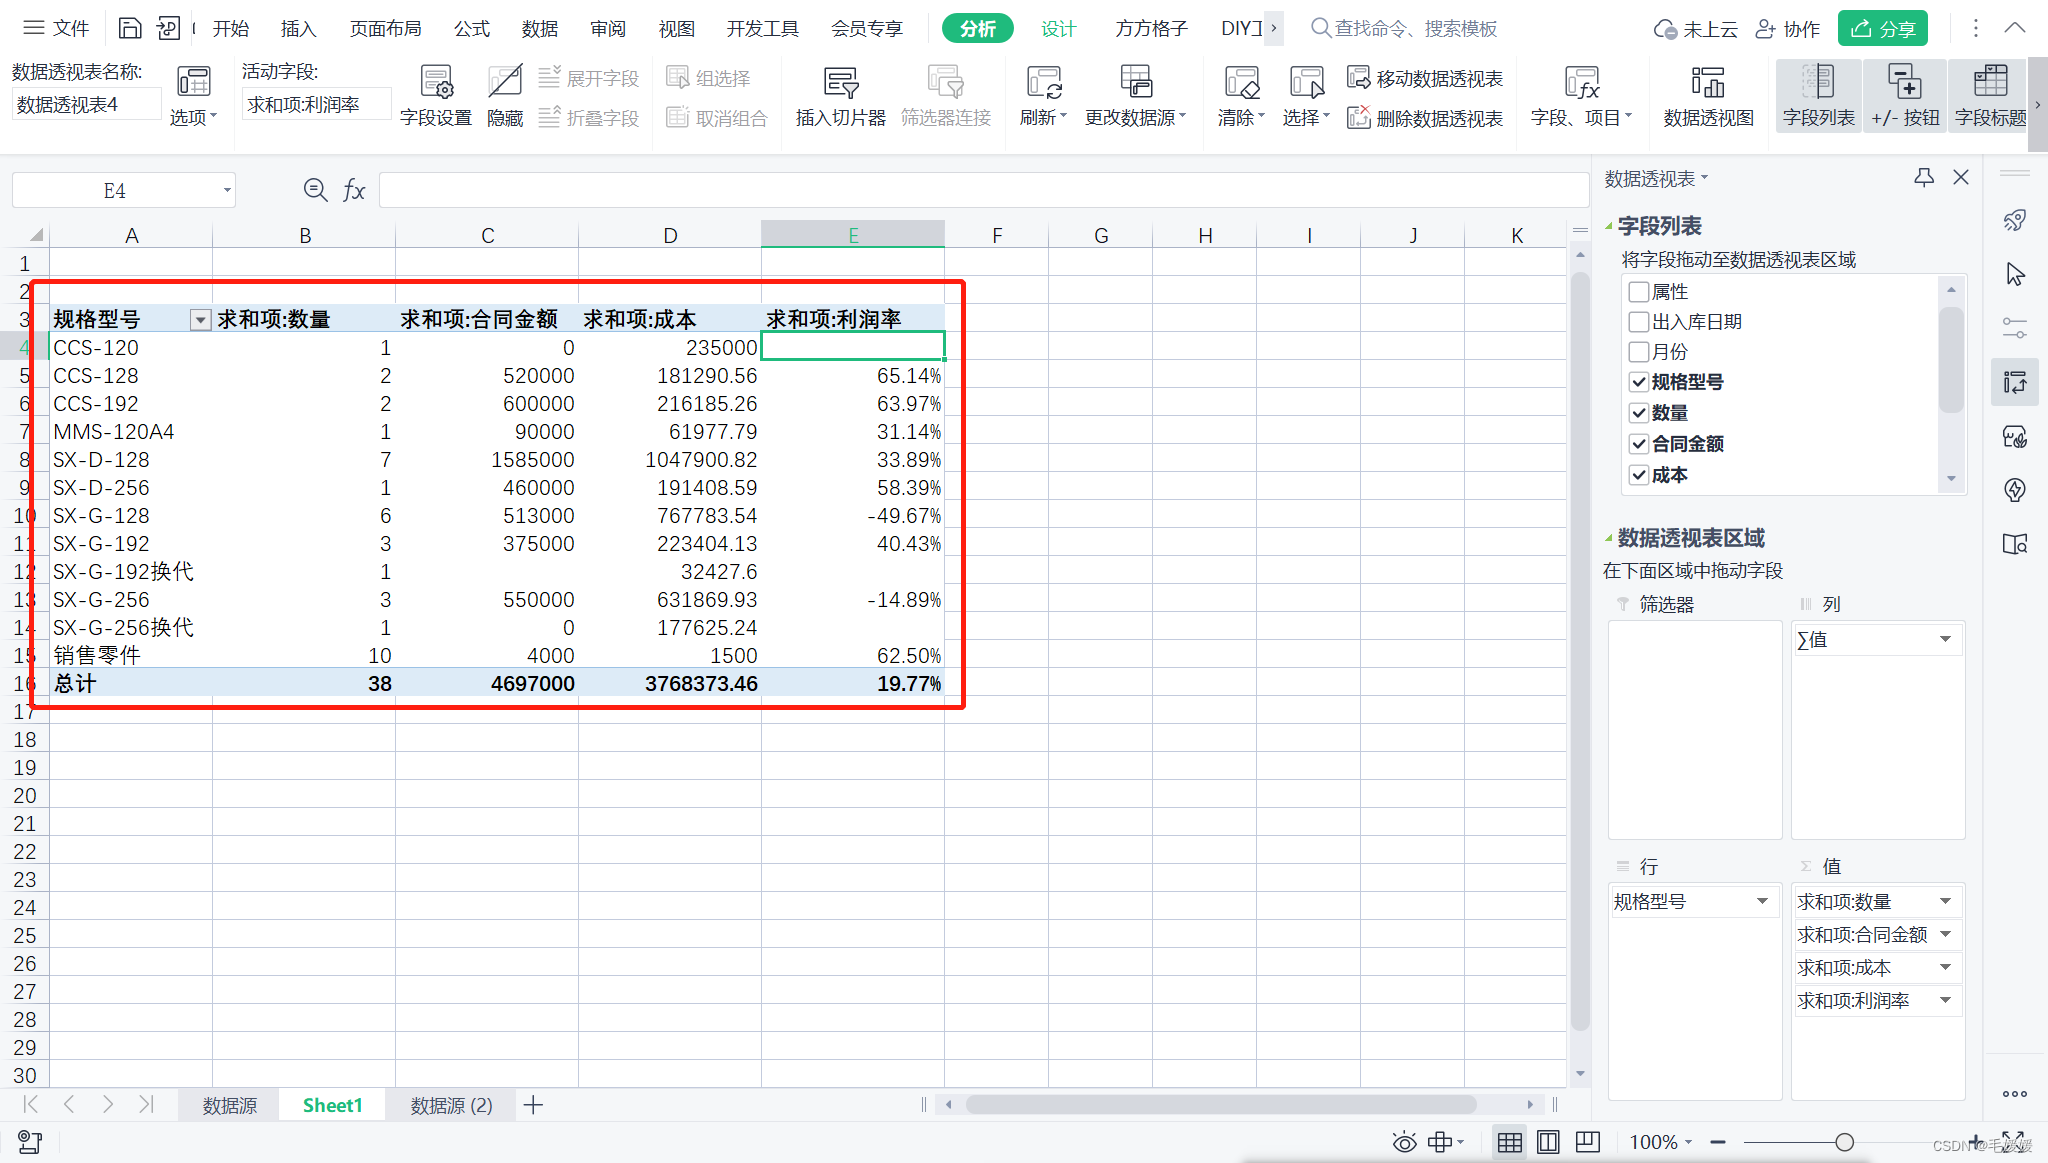Open the 求和项:数量 value field dropdown

1945,901
